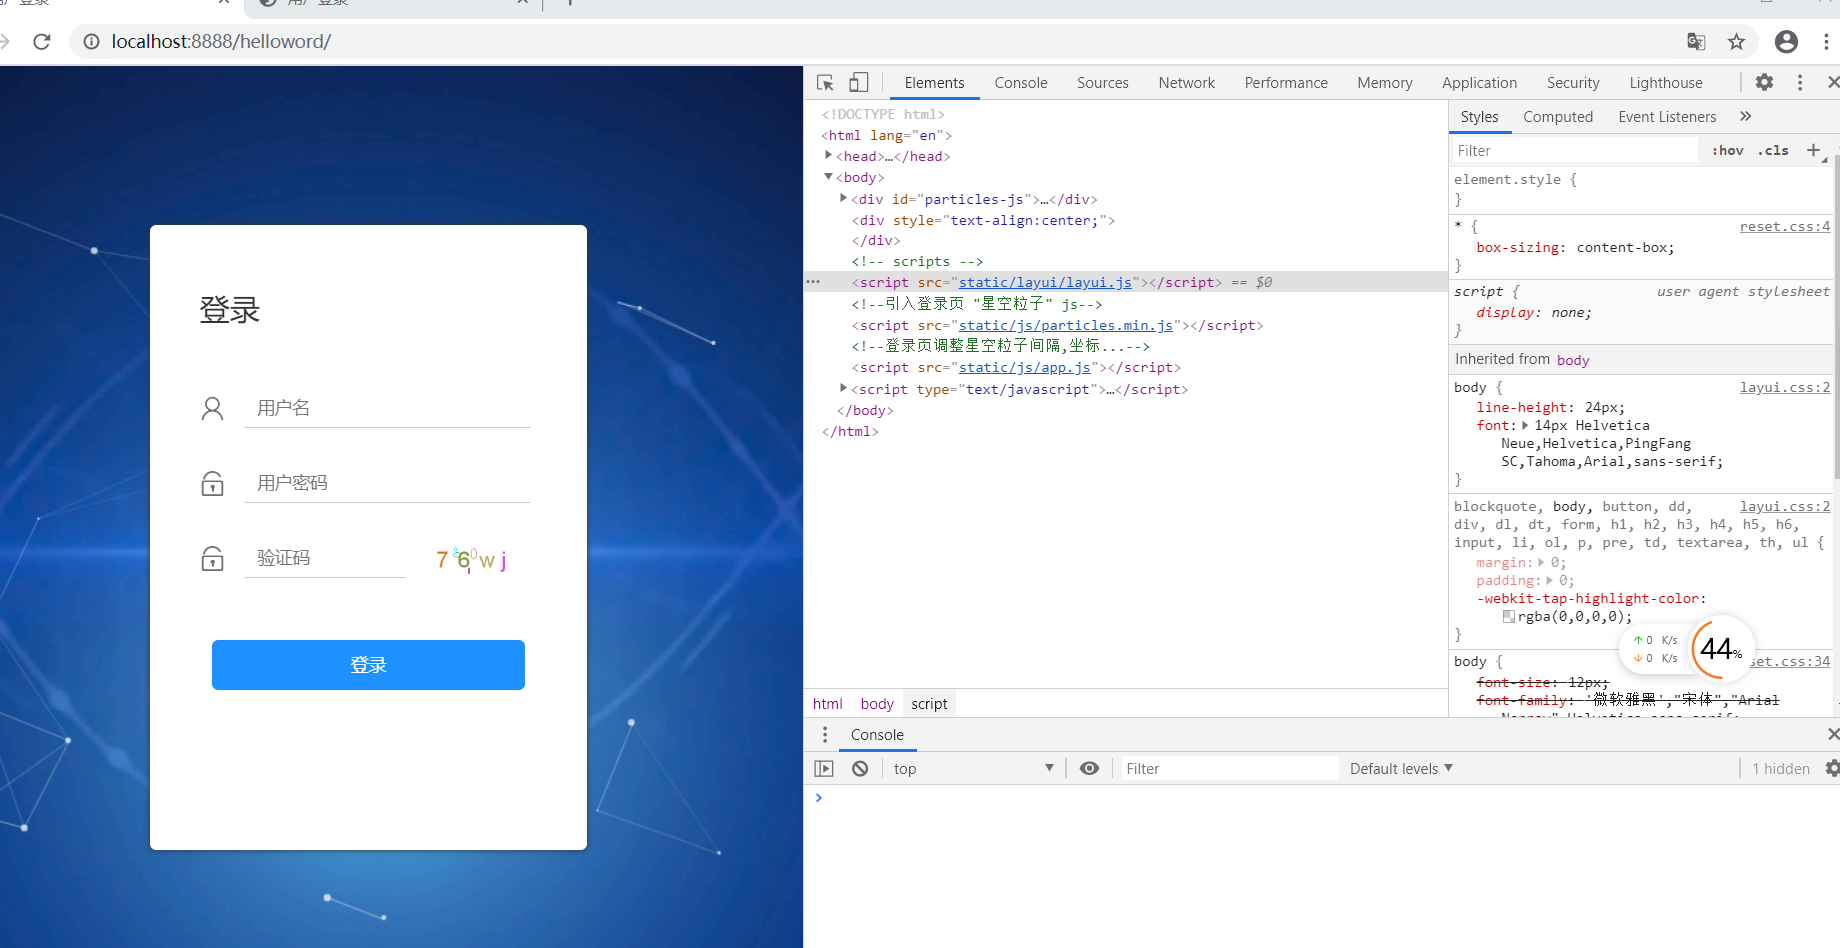This screenshot has height=948, width=1840.
Task: Expand the head element node
Action: [x=828, y=155]
